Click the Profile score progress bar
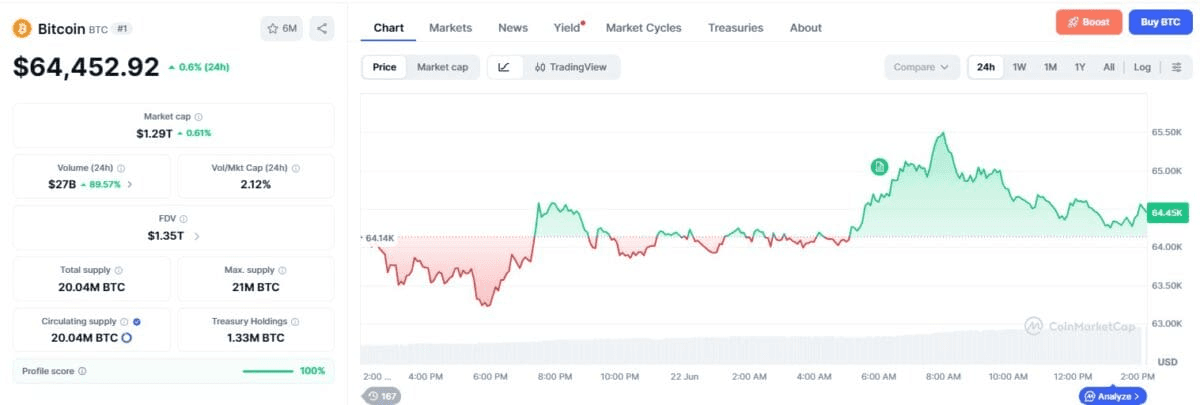 [268, 371]
